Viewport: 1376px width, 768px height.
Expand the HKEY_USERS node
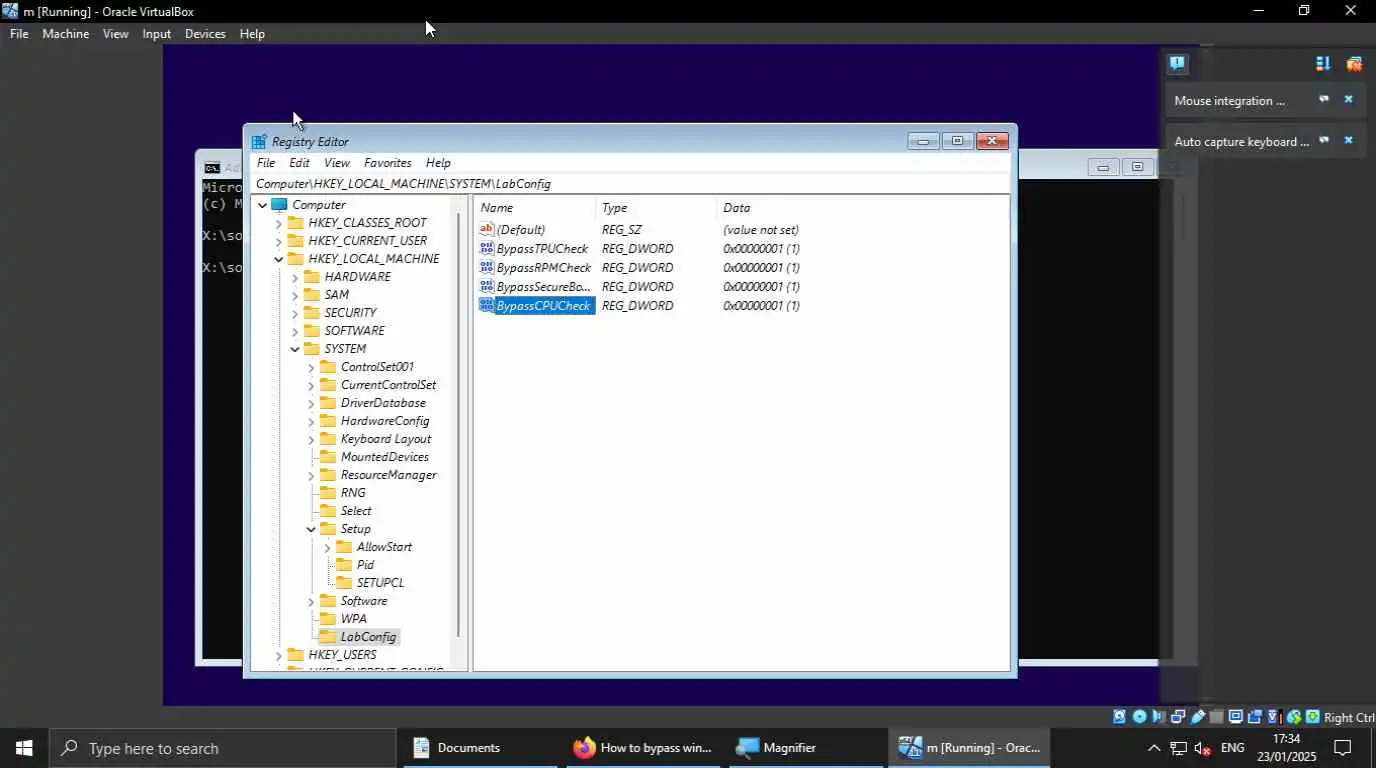pos(279,655)
